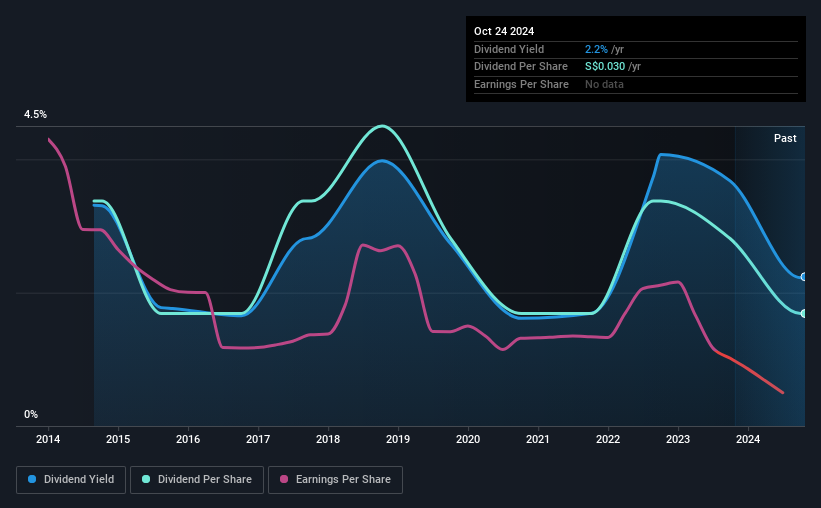This screenshot has height=508, width=821.
Task: Toggle the Dividend Yield legend button
Action: [x=71, y=480]
